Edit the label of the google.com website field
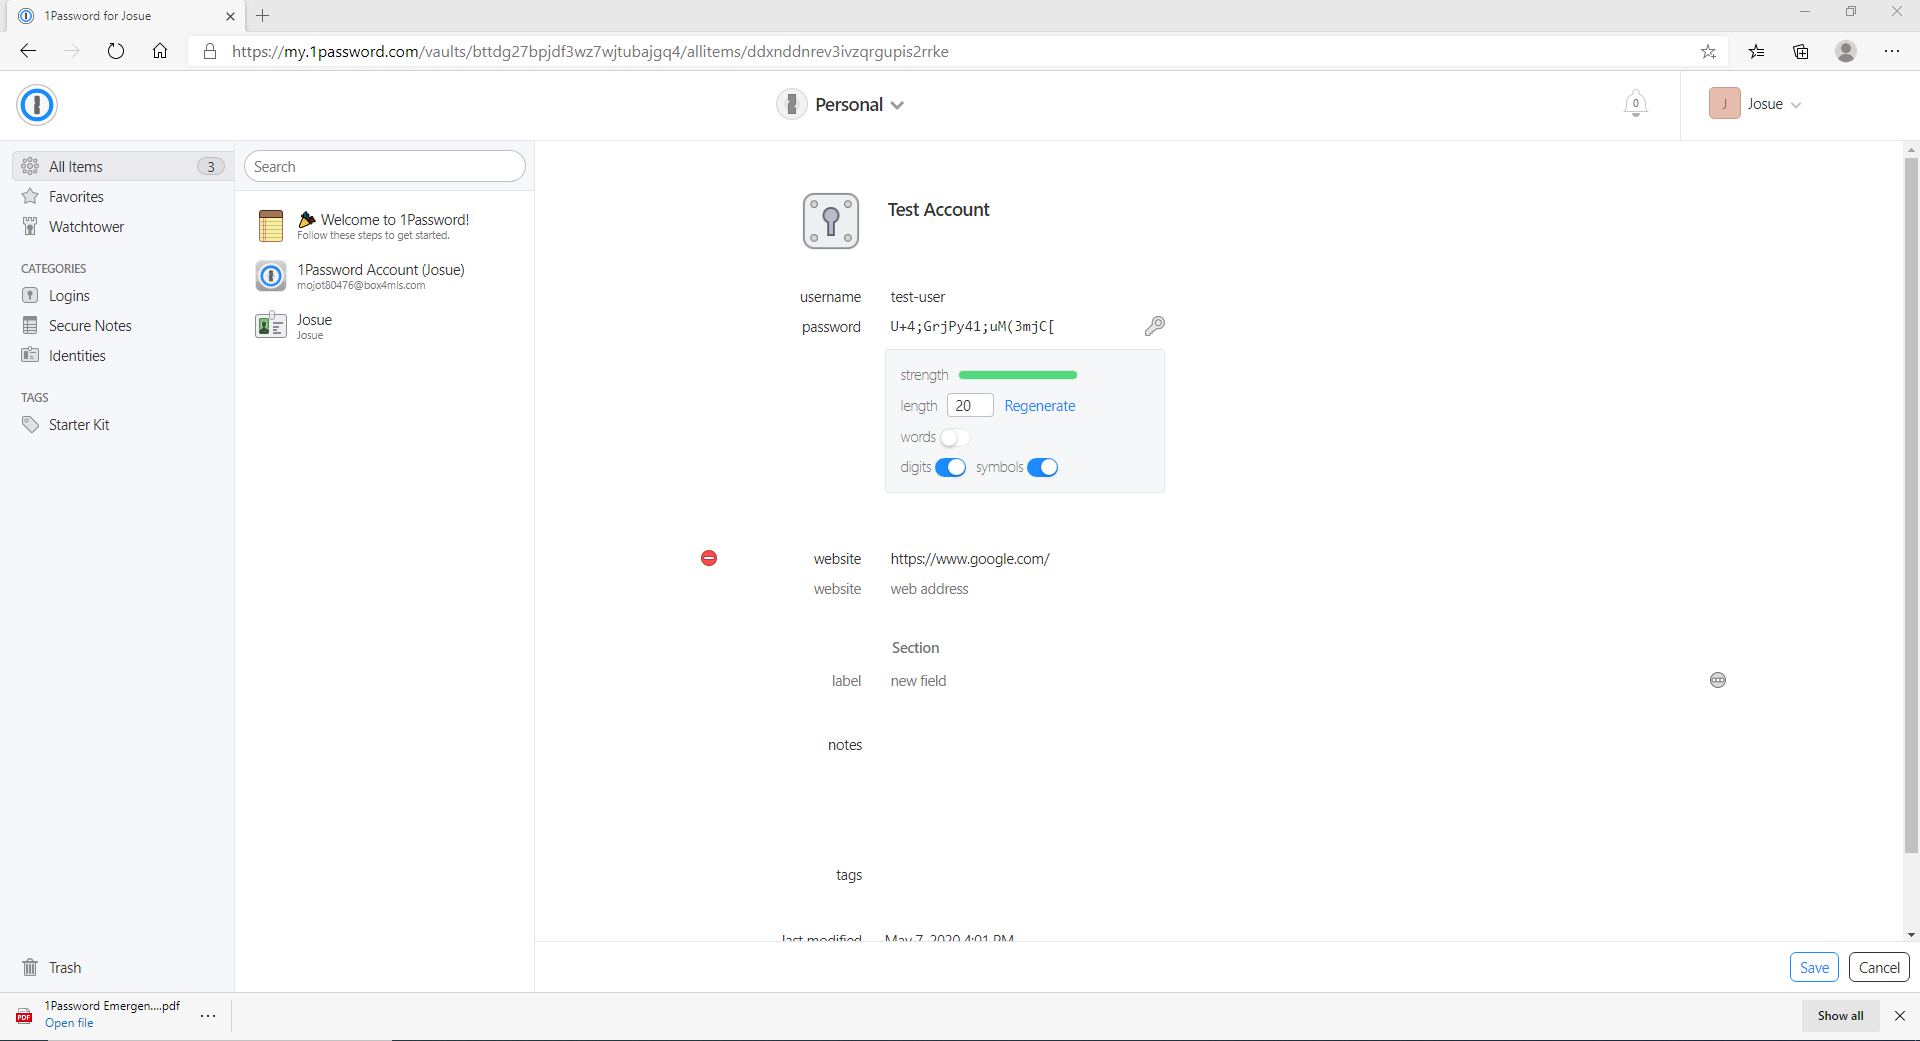1920x1041 pixels. [837, 559]
